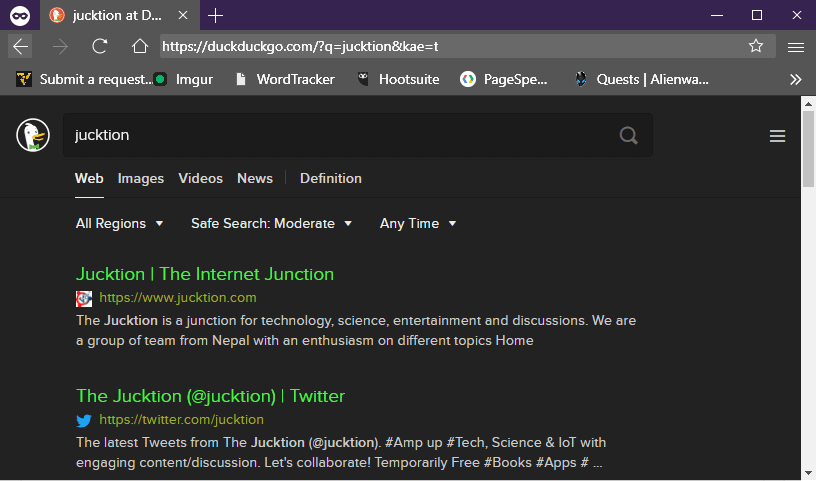Open the Hootsuite bookmark
Screen dimensions: 816x481
(399, 79)
